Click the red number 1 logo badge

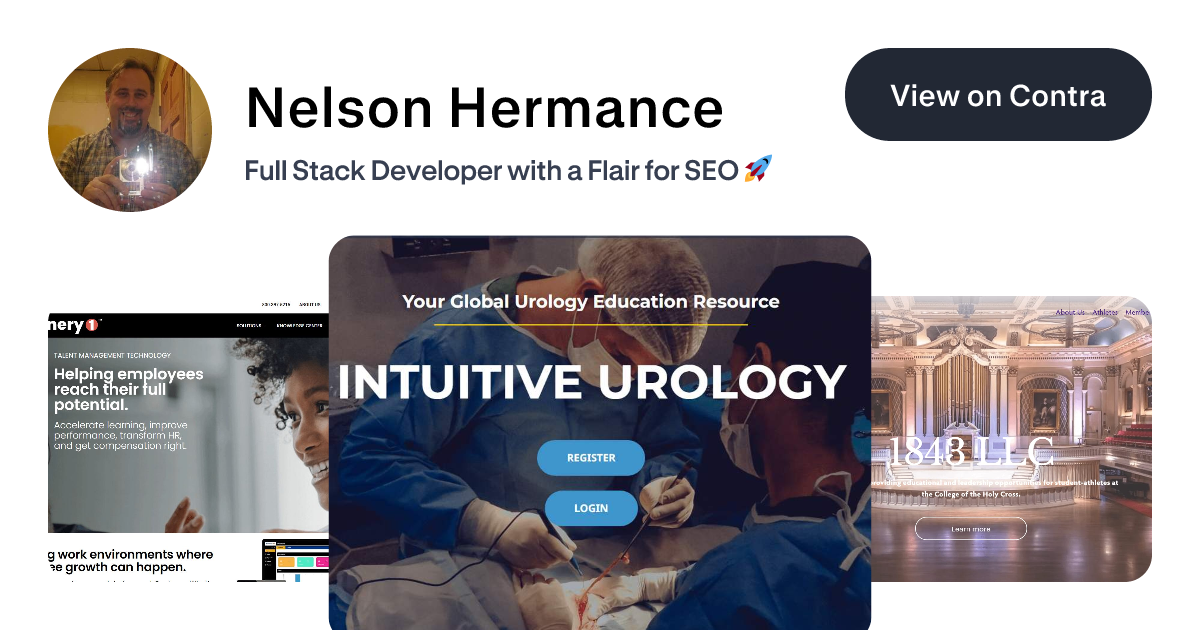coord(92,325)
